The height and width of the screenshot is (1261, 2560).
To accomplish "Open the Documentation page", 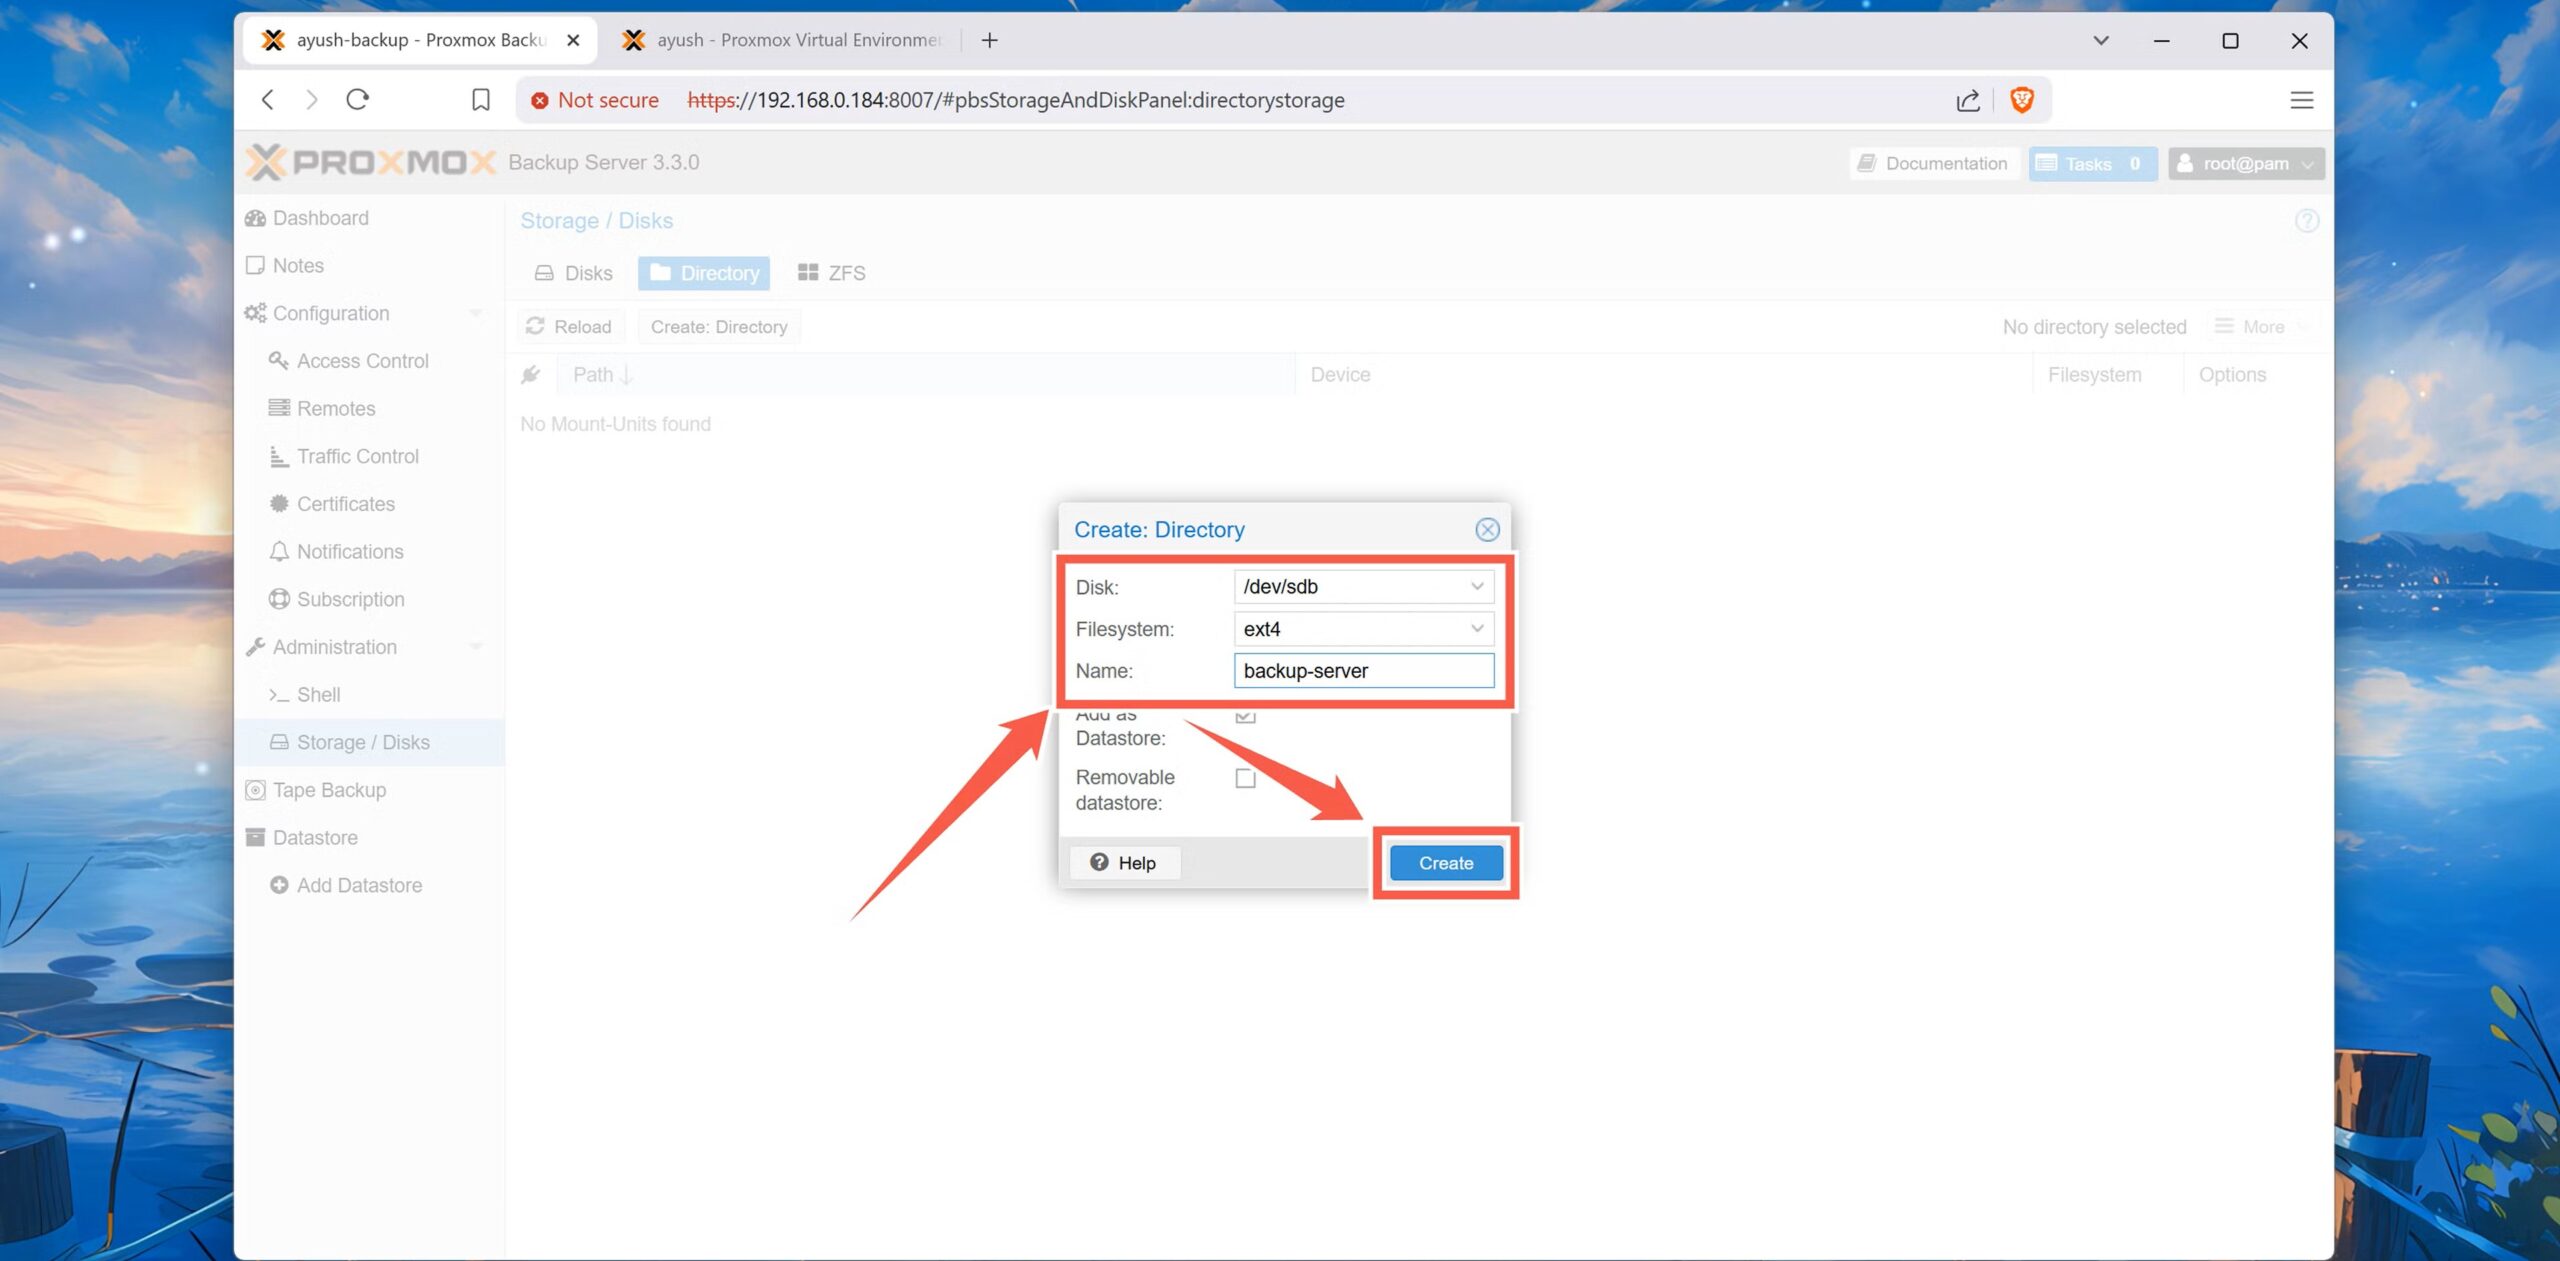I will 1933,163.
